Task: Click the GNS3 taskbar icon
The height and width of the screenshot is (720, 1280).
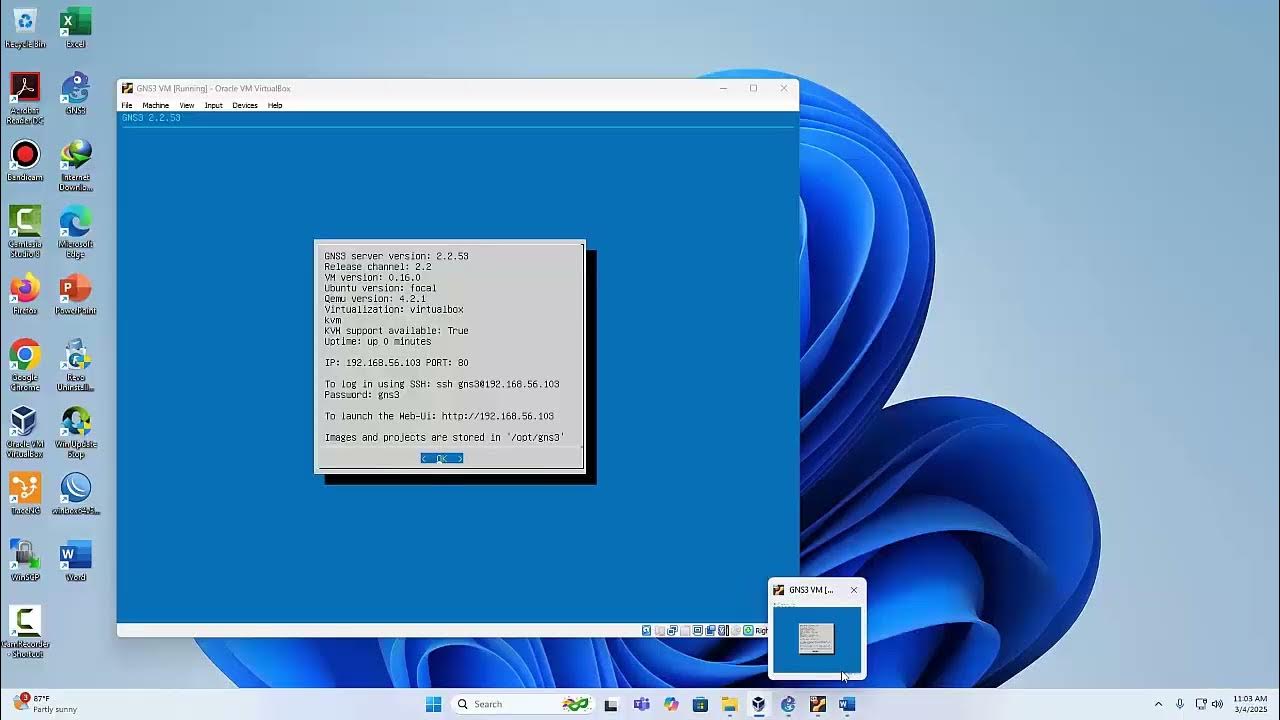Action: 788,704
